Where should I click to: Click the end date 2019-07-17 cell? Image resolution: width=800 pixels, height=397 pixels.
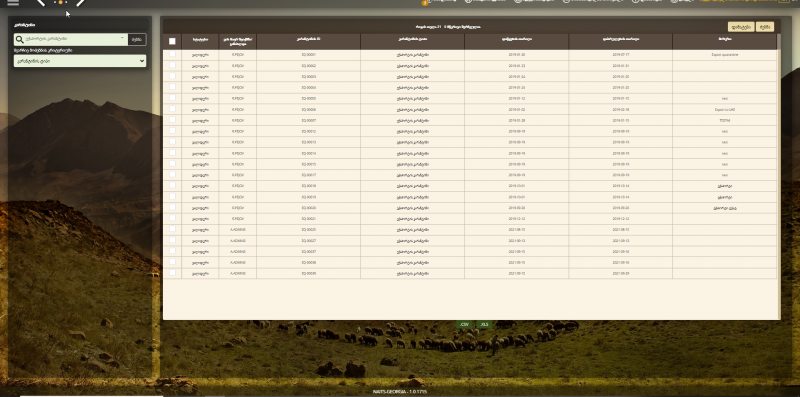pyautogui.click(x=620, y=55)
